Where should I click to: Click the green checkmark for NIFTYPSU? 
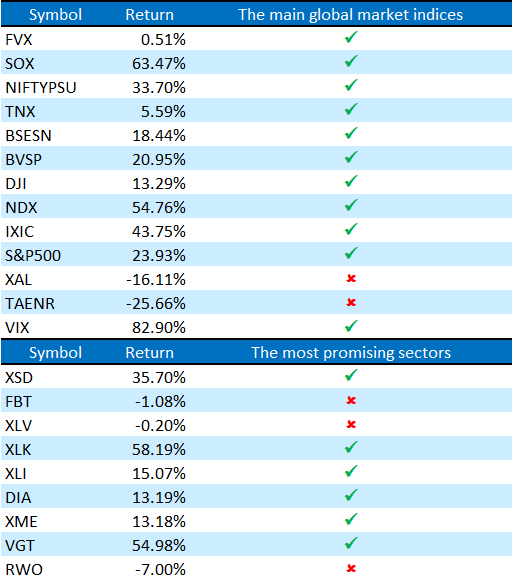point(351,85)
